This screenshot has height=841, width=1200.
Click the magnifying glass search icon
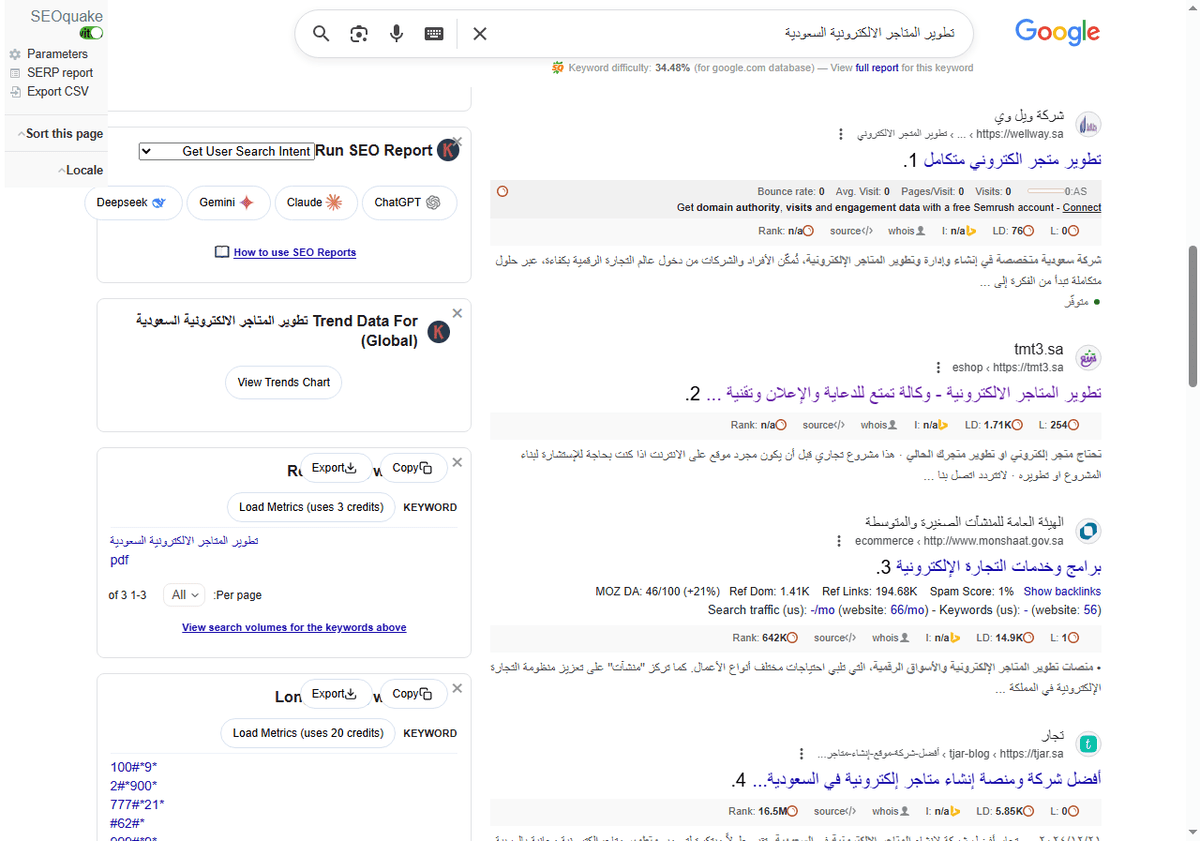tap(321, 33)
